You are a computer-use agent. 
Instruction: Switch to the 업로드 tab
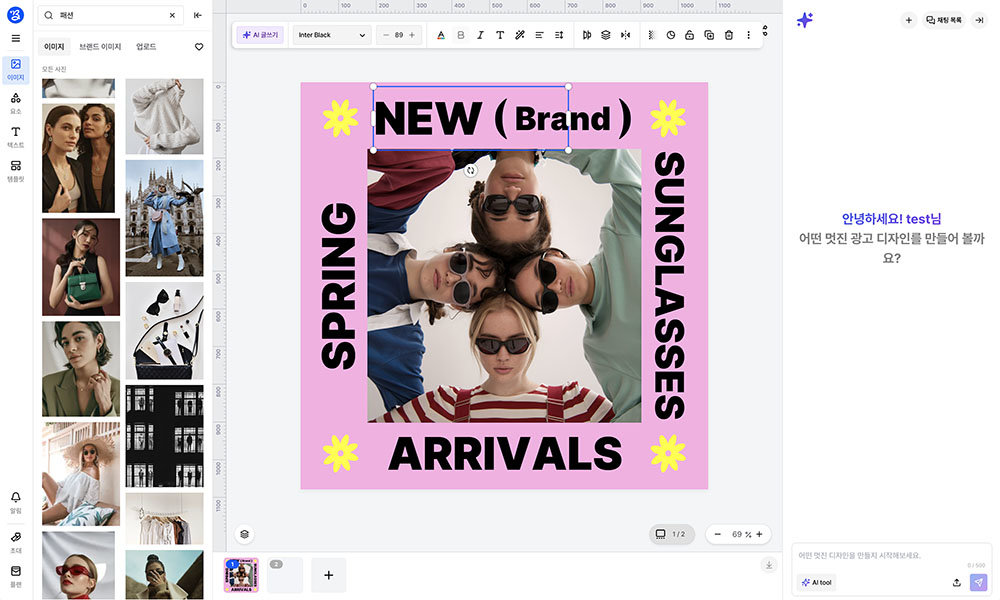146,47
